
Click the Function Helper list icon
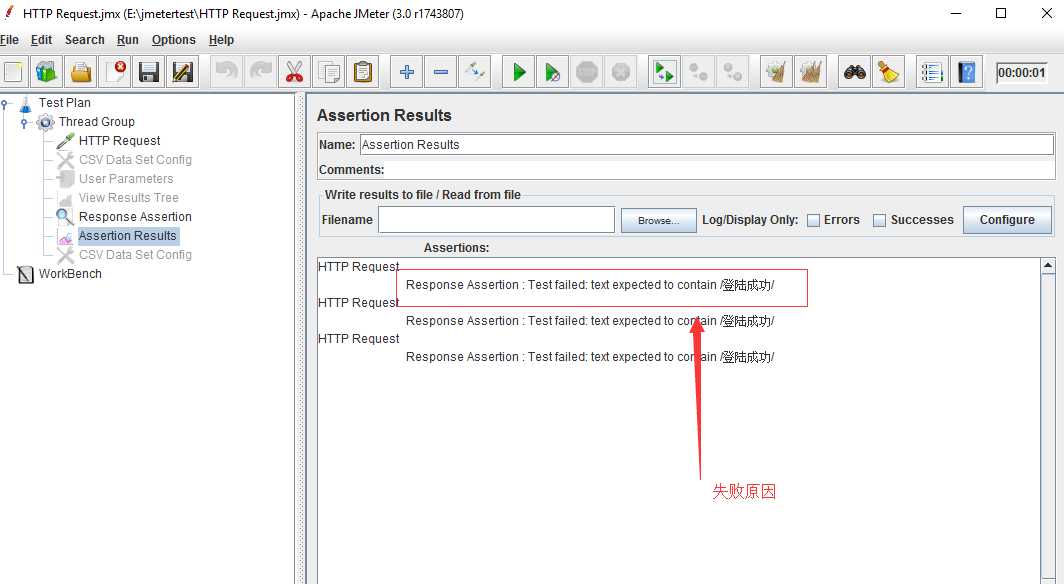pyautogui.click(x=932, y=71)
